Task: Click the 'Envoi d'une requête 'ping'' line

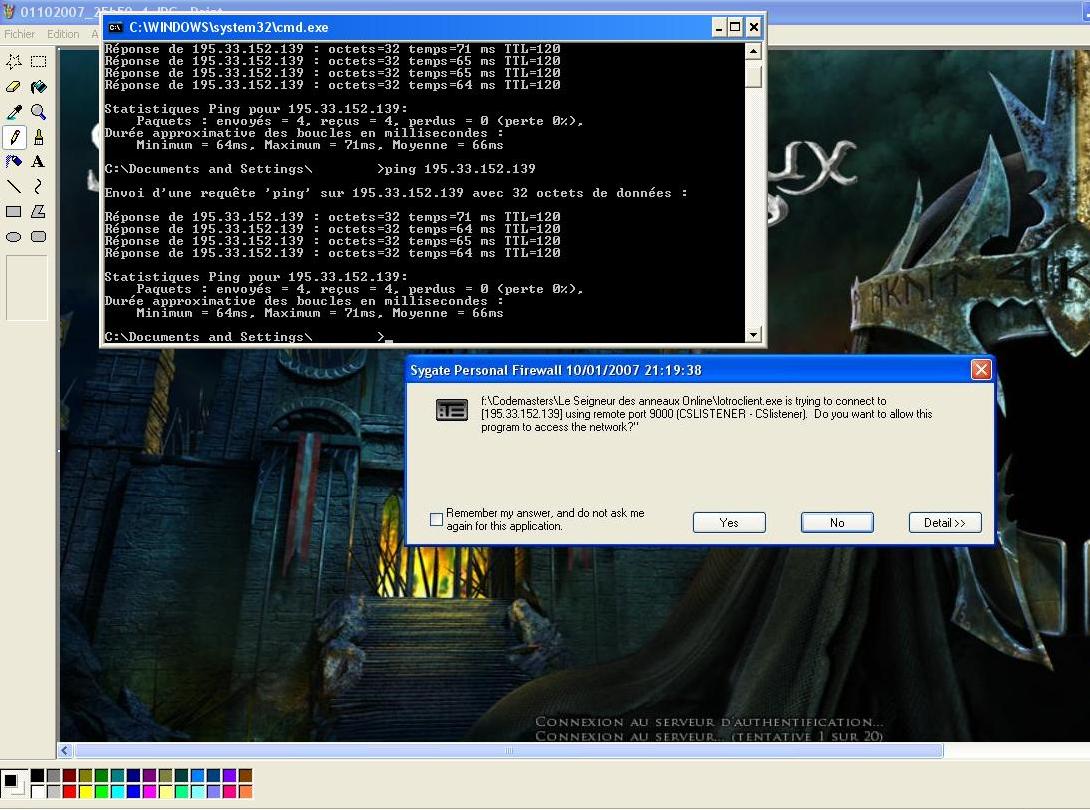Action: coord(396,193)
